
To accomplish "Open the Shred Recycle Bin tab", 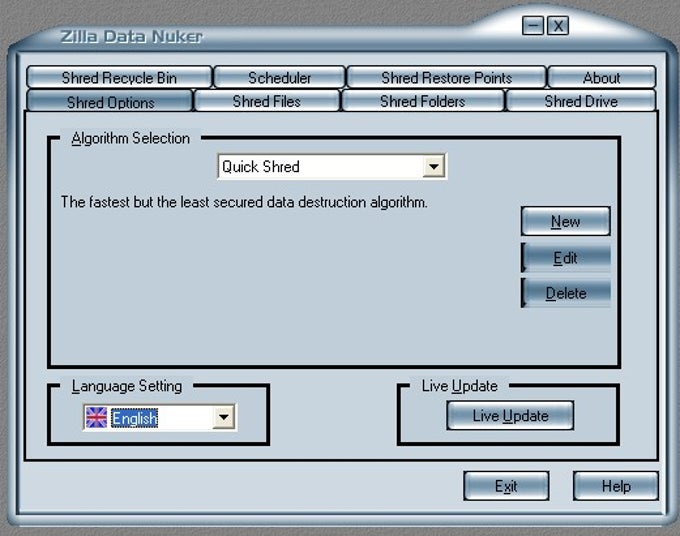I will [x=119, y=78].
